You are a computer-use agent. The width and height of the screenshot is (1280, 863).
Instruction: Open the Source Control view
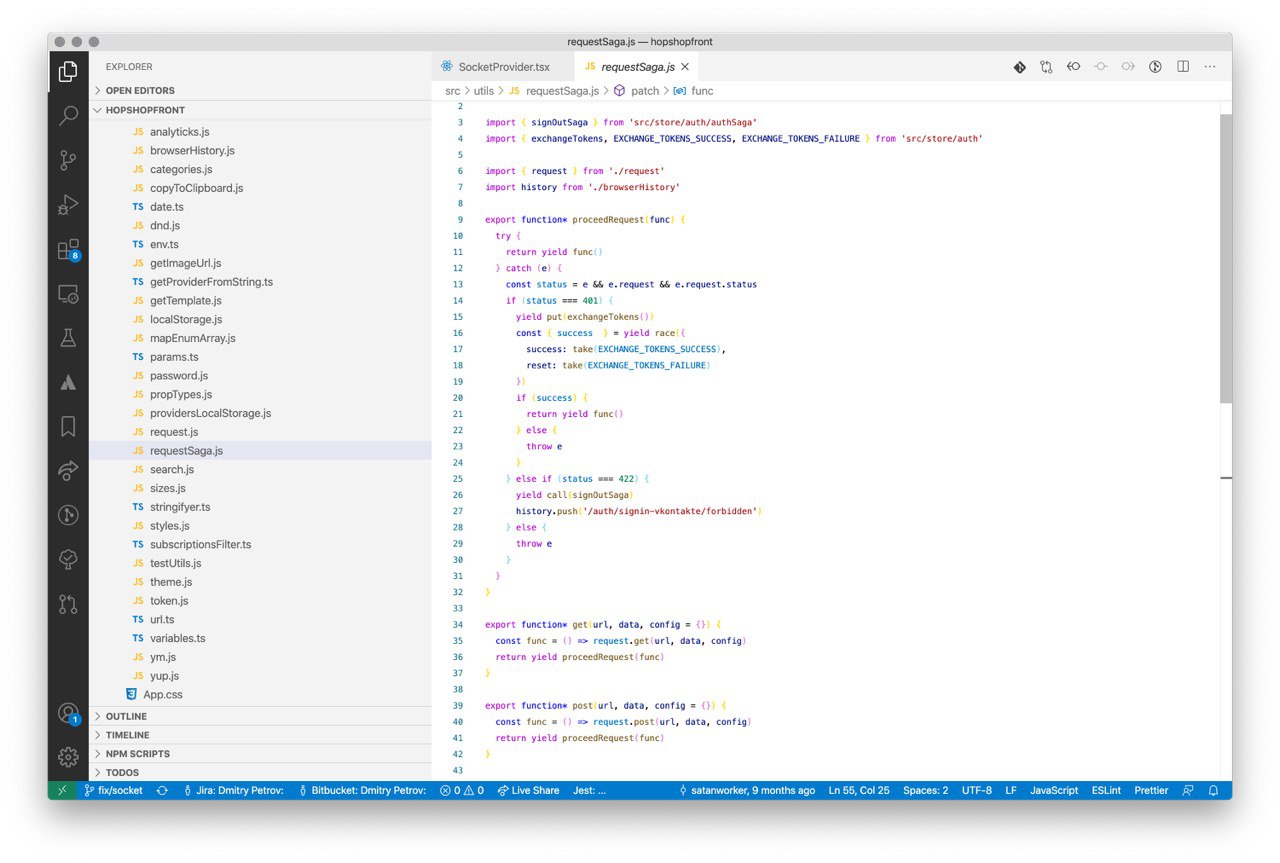tap(68, 160)
